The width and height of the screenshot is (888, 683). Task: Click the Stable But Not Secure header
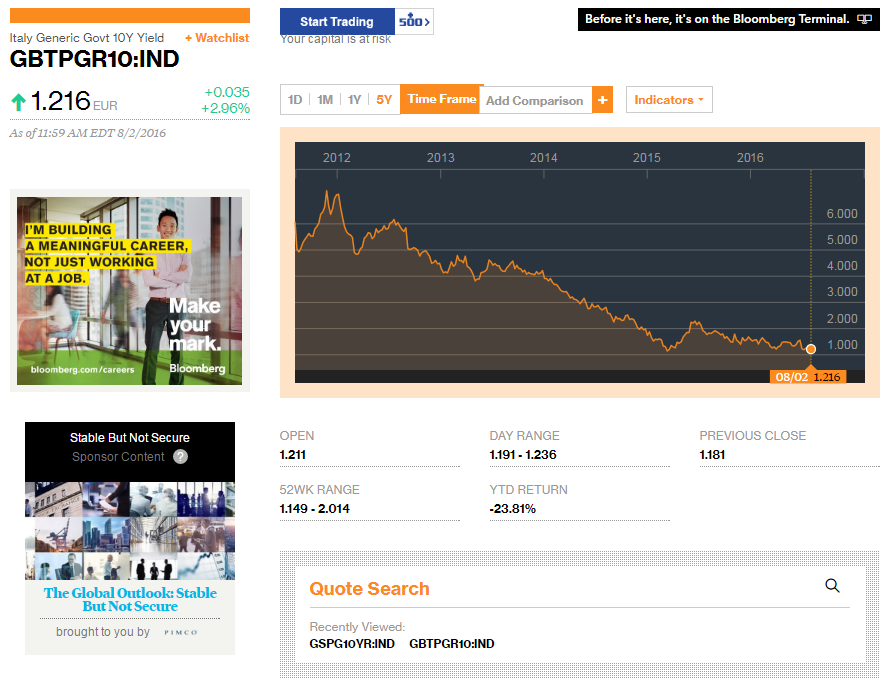tap(130, 438)
